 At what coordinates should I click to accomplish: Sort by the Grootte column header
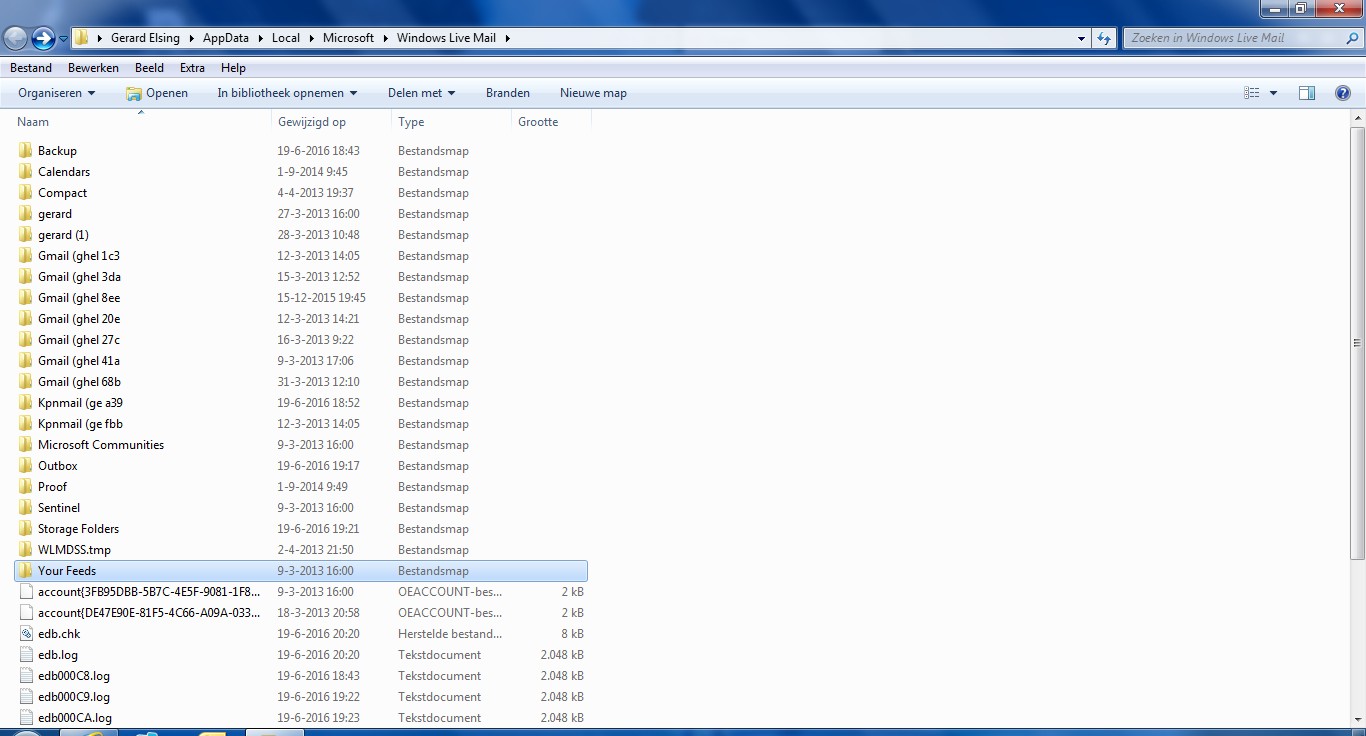(x=551, y=121)
